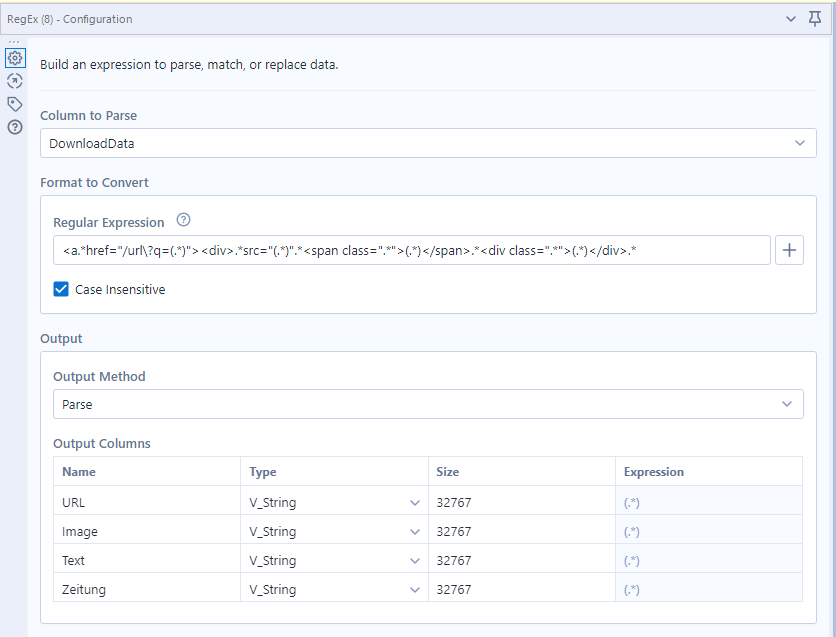This screenshot has height=637, width=836.
Task: Open the Help question mark icon
Action: [x=15, y=127]
